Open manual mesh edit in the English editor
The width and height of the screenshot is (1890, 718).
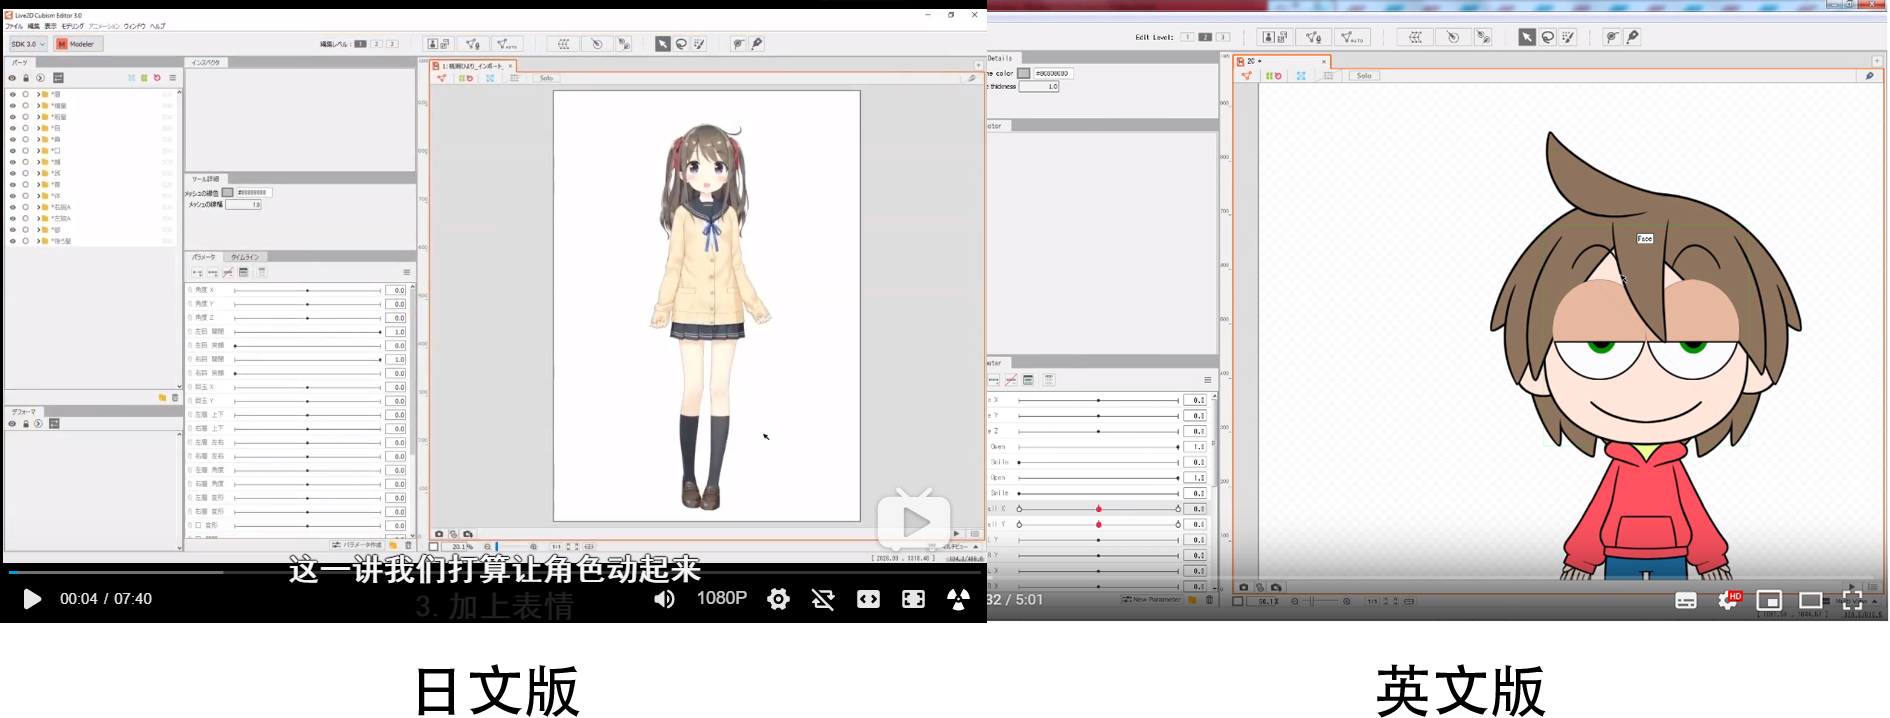click(1313, 37)
